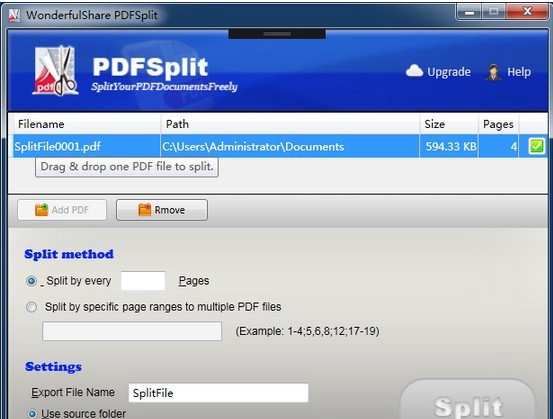Open Help via the person icon

(493, 72)
